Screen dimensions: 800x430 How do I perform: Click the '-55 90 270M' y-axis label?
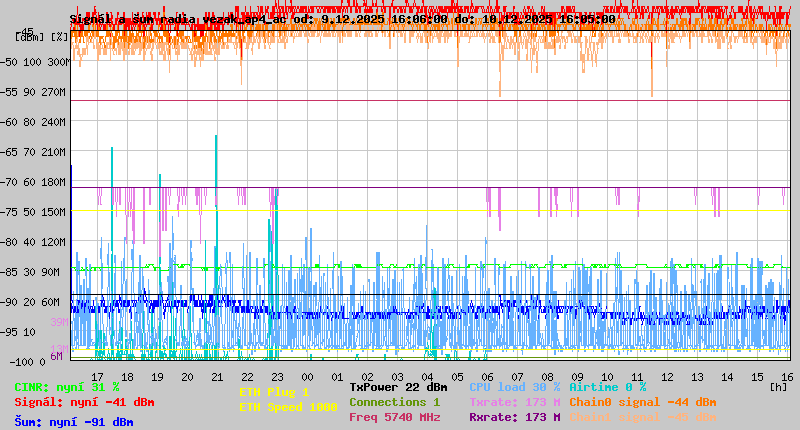coord(33,92)
